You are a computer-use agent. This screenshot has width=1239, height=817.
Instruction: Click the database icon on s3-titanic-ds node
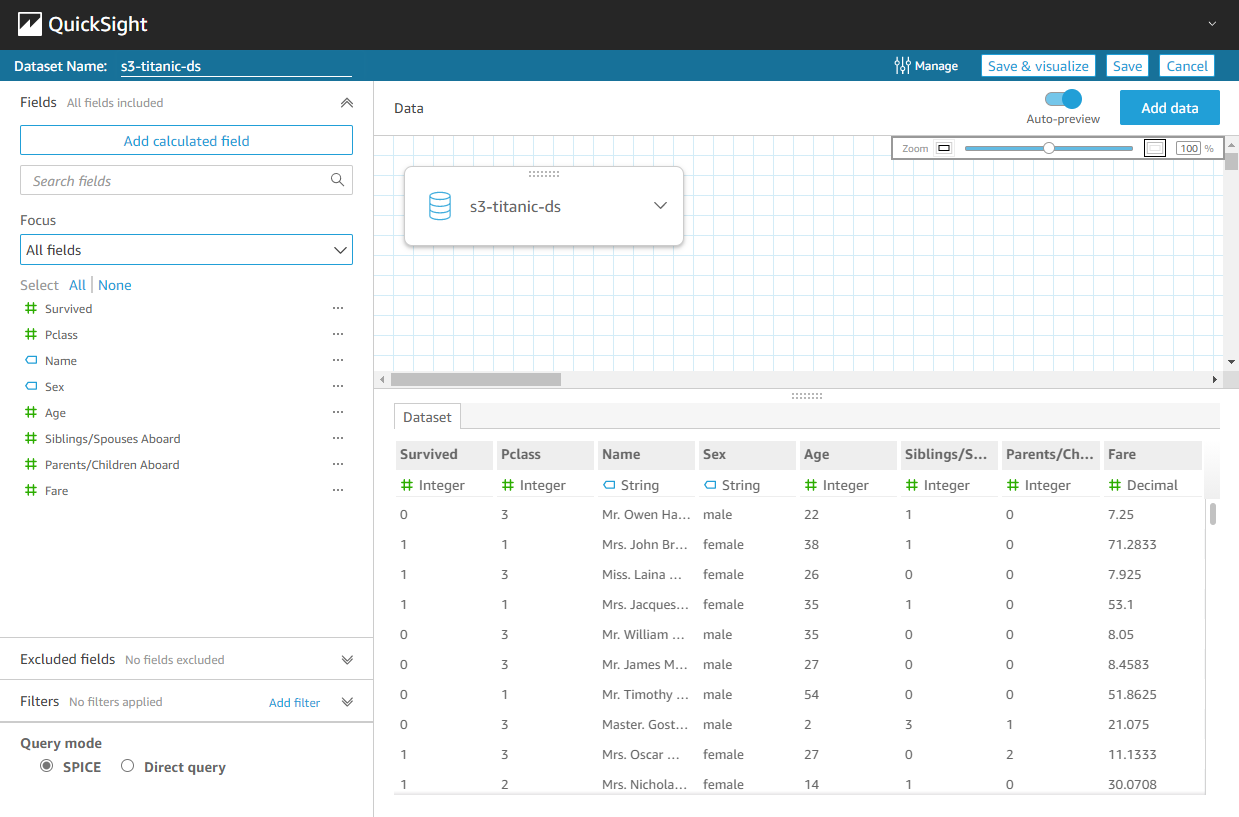439,206
